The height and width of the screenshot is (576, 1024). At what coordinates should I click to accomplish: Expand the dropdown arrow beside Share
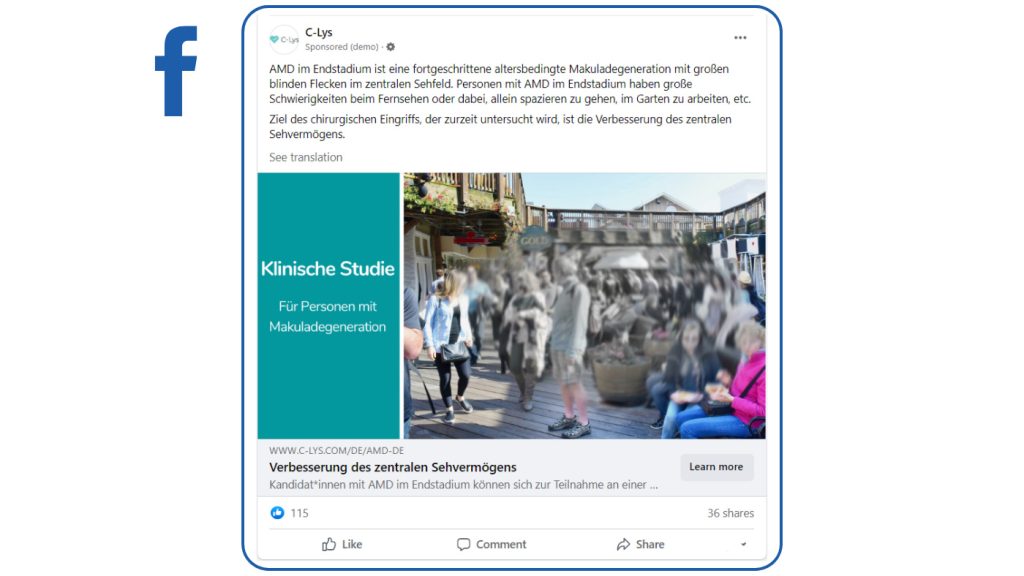coord(743,544)
